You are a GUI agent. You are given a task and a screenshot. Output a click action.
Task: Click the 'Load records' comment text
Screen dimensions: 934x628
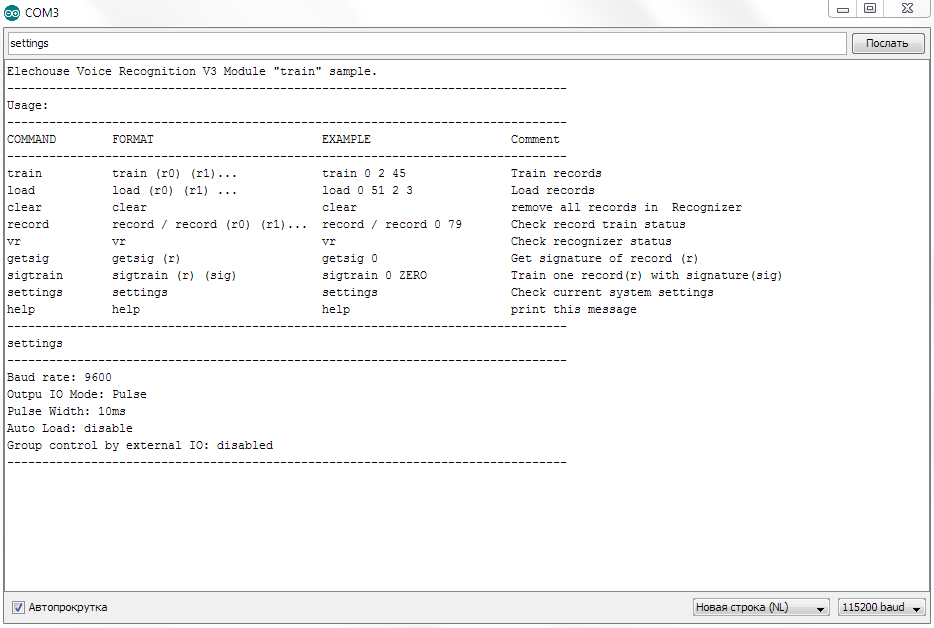click(x=553, y=191)
